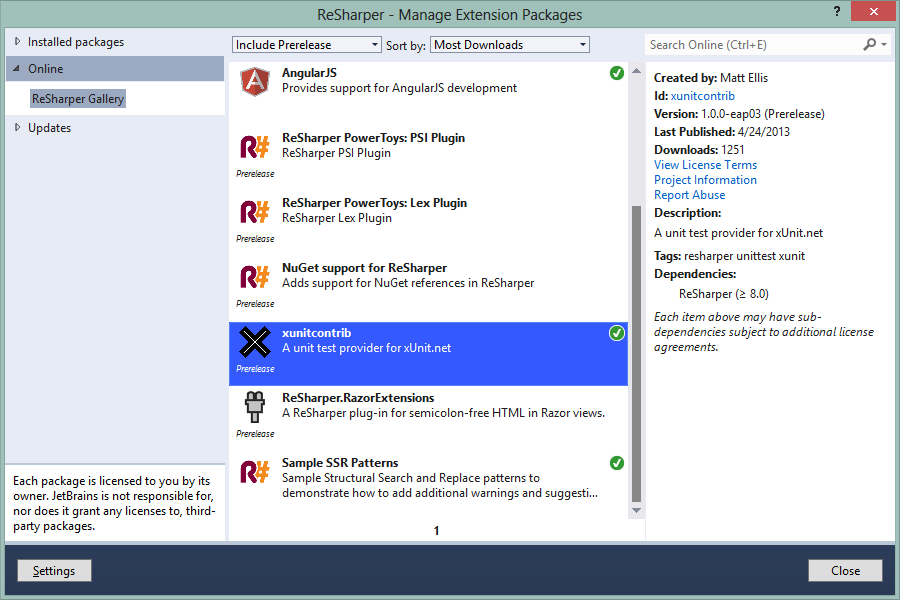Select ReSharper.RazorExtensions package title
The width and height of the screenshot is (900, 600).
click(358, 398)
